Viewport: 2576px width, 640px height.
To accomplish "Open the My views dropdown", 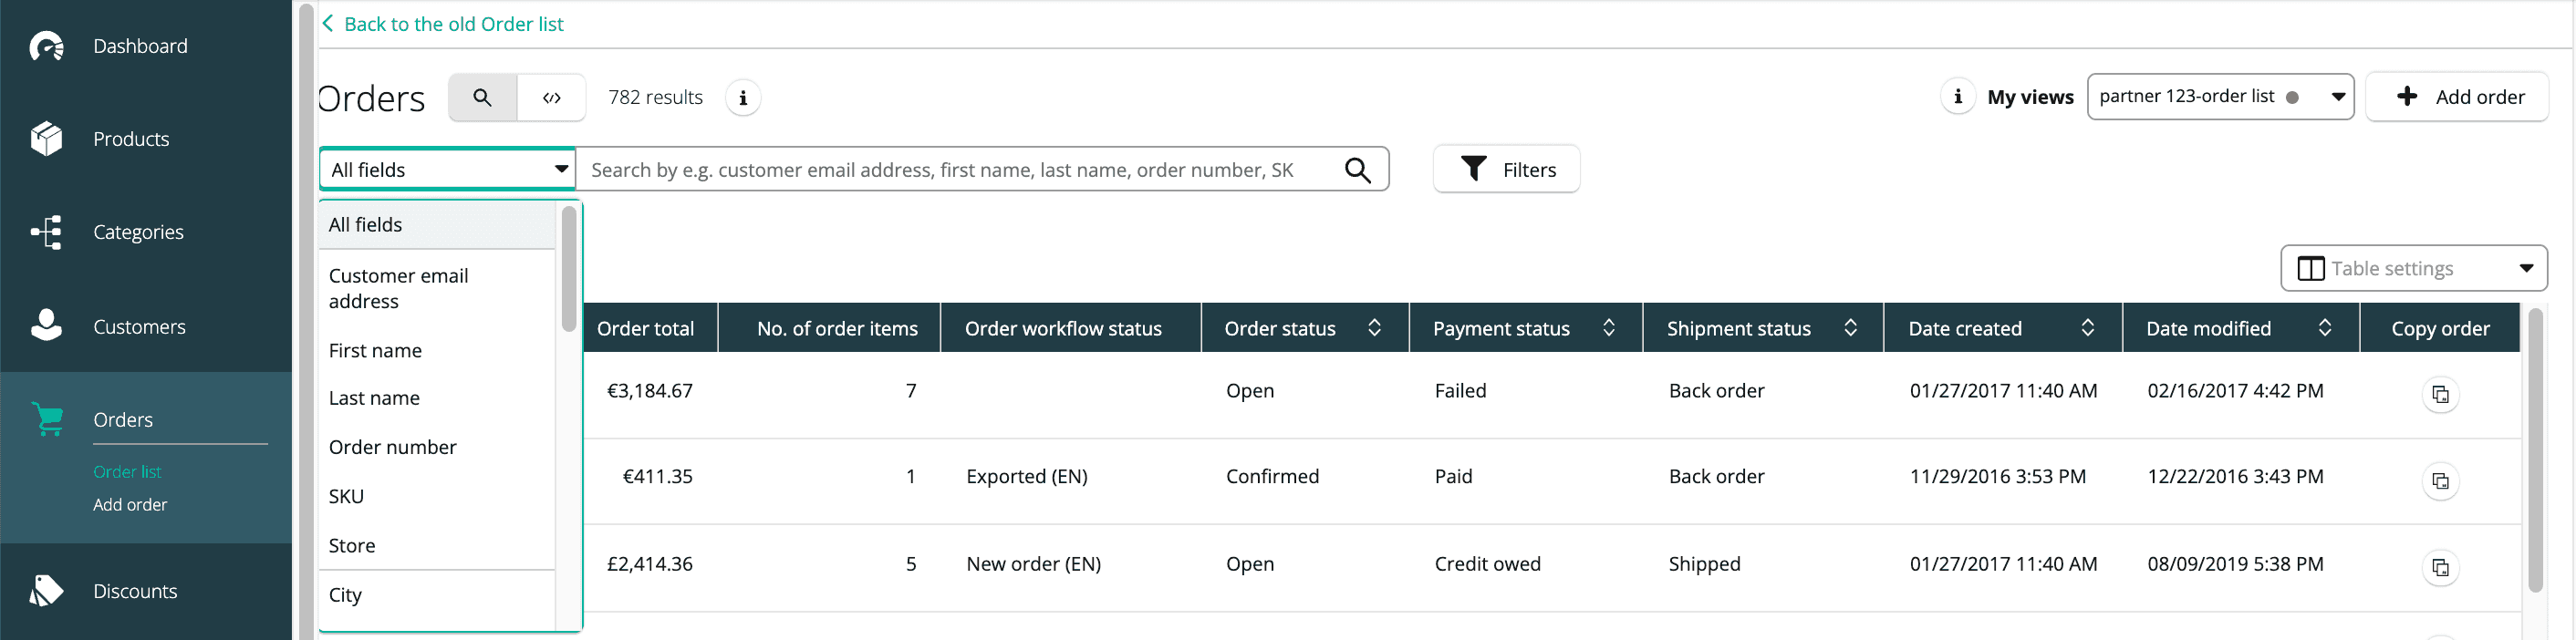I will coord(2219,97).
